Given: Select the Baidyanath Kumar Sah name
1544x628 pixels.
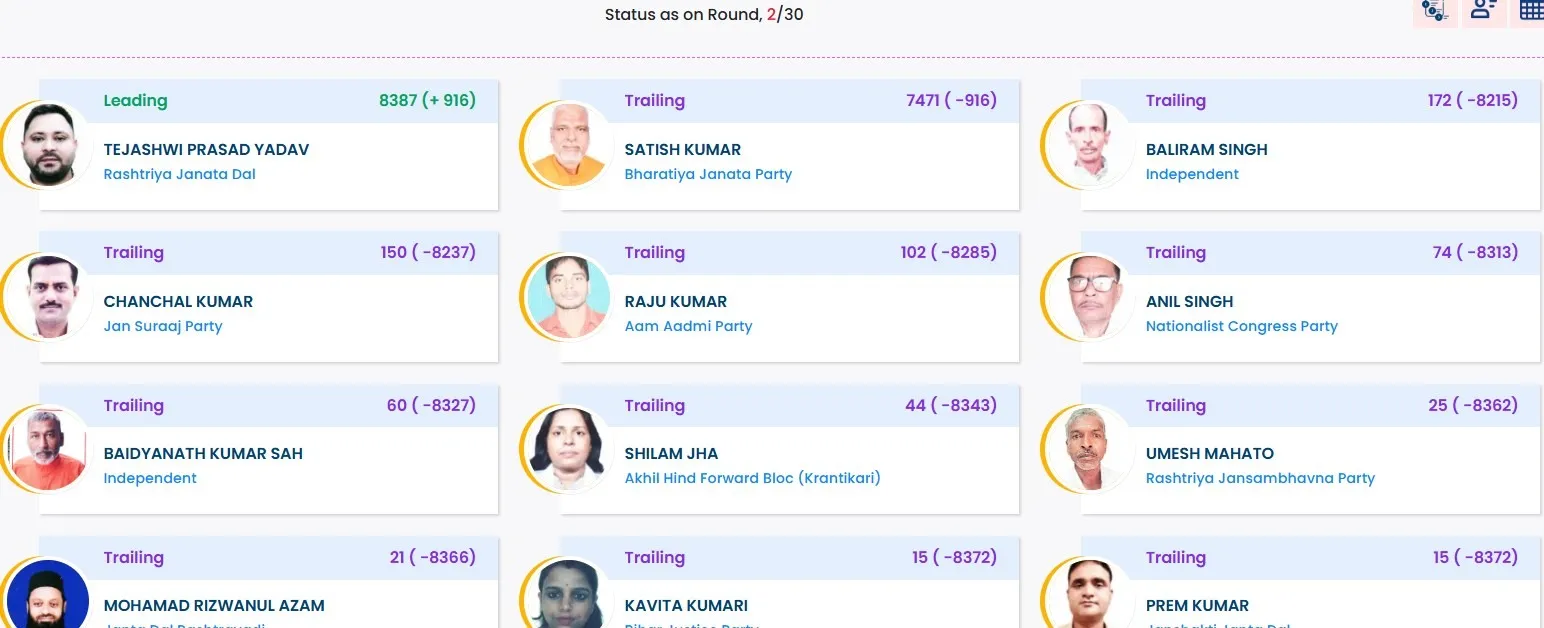Looking at the screenshot, I should tap(203, 453).
